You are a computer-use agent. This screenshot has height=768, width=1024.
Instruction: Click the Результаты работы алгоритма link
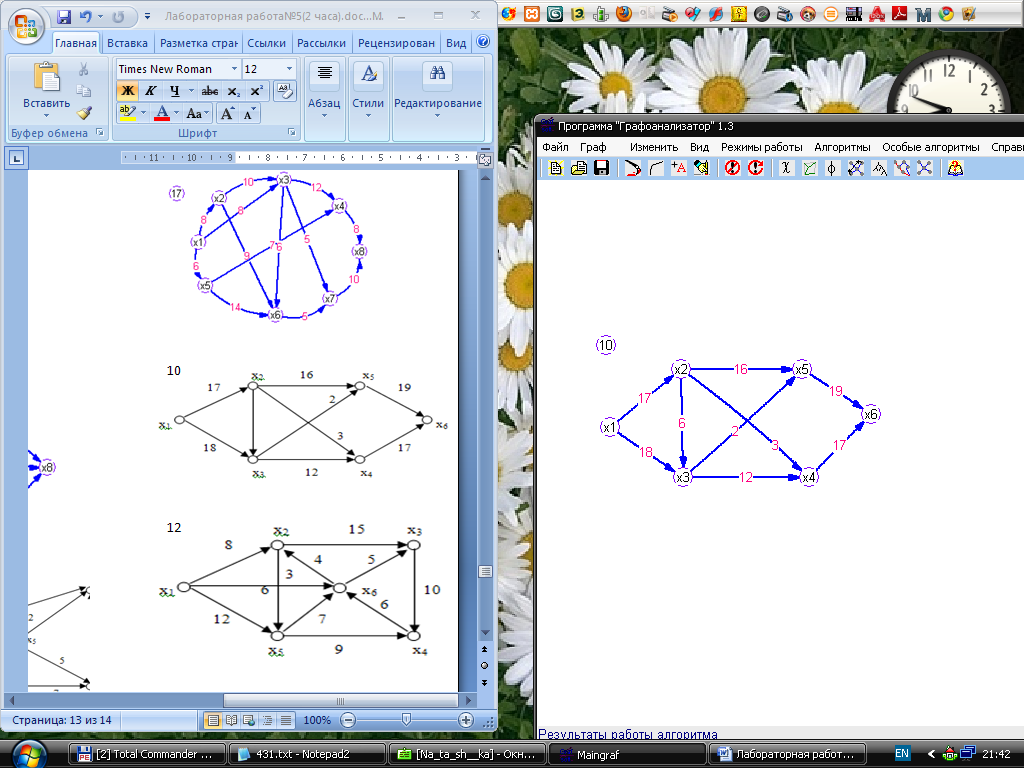pyautogui.click(x=628, y=734)
